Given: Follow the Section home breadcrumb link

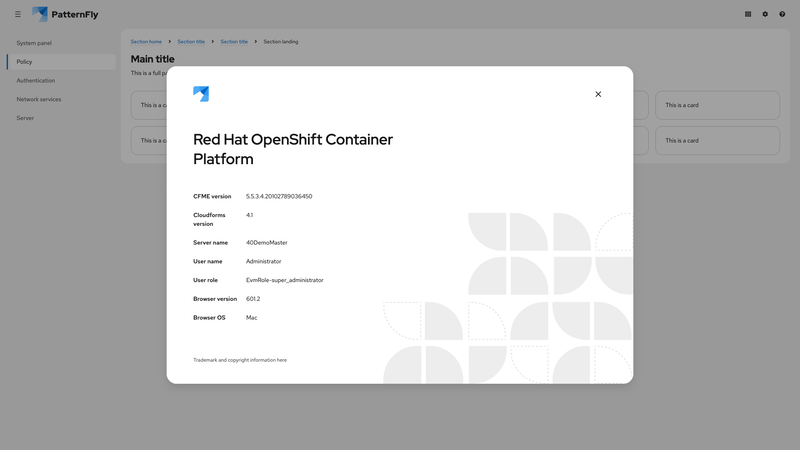Looking at the screenshot, I should (x=146, y=42).
